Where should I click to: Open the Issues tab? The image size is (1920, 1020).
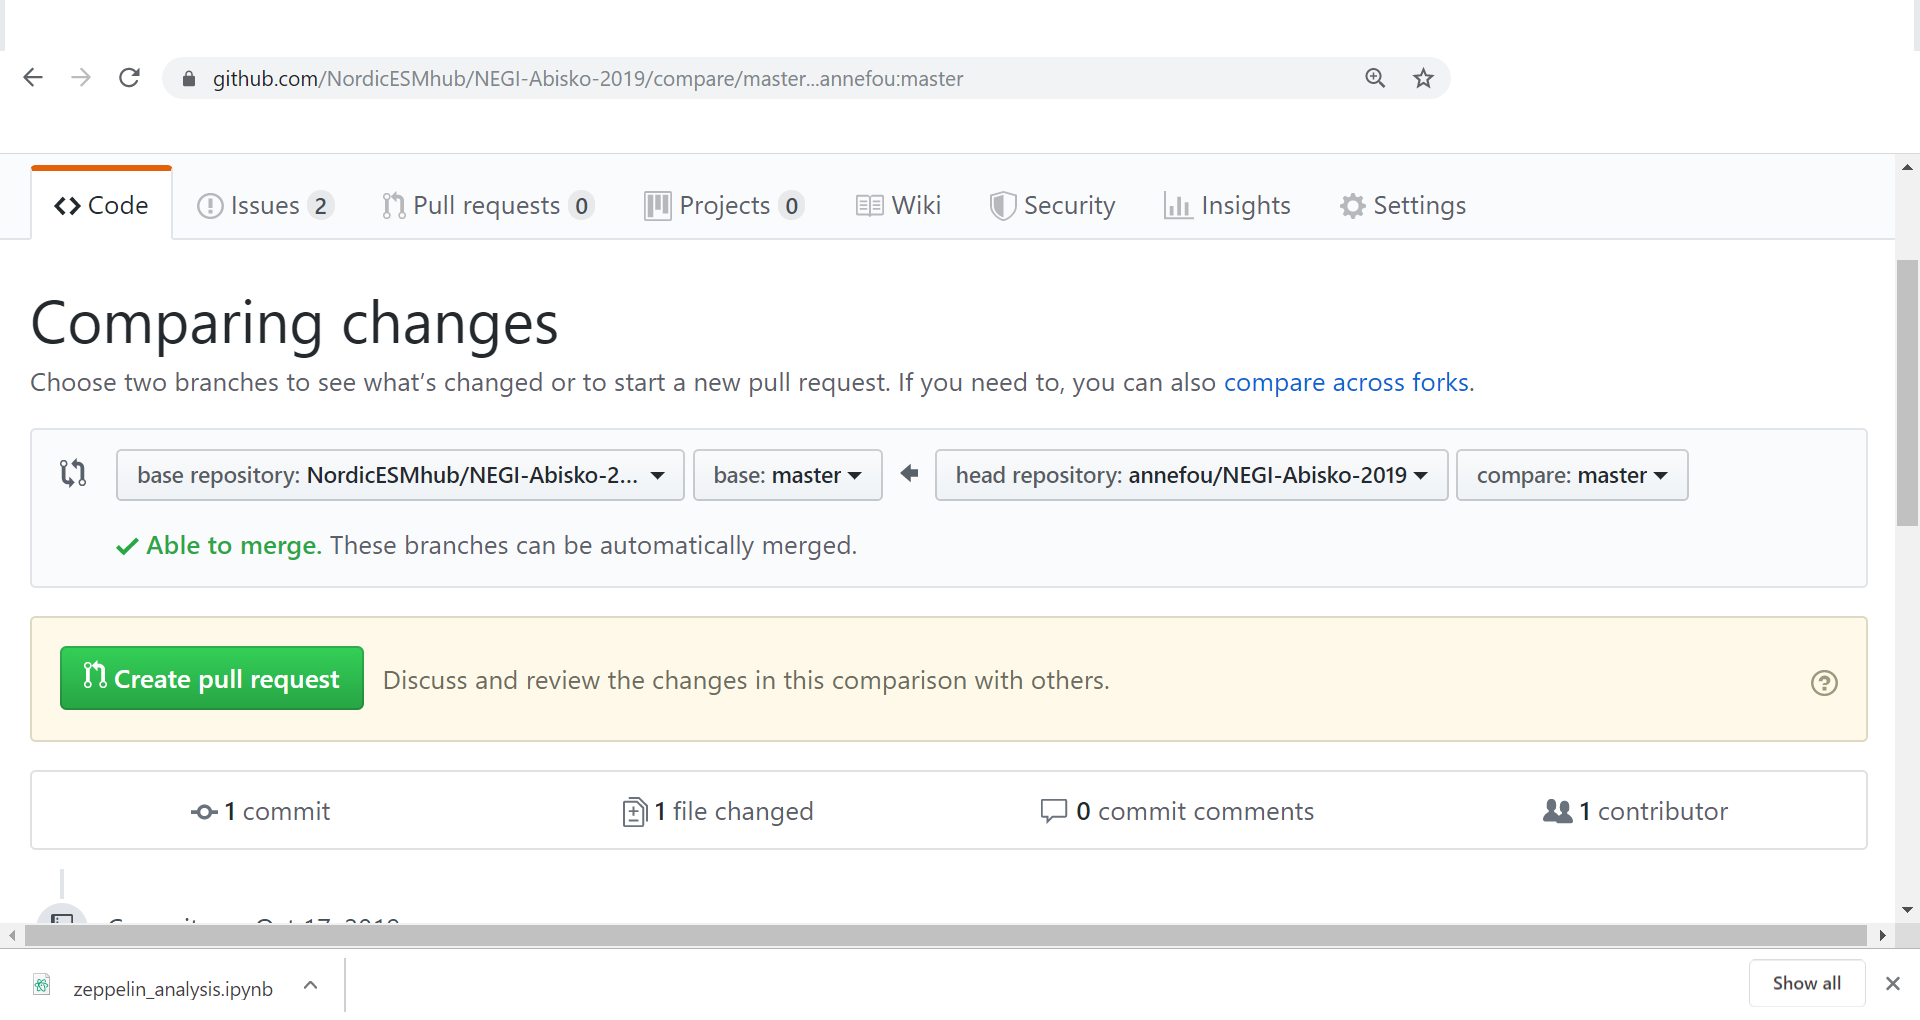[x=265, y=205]
